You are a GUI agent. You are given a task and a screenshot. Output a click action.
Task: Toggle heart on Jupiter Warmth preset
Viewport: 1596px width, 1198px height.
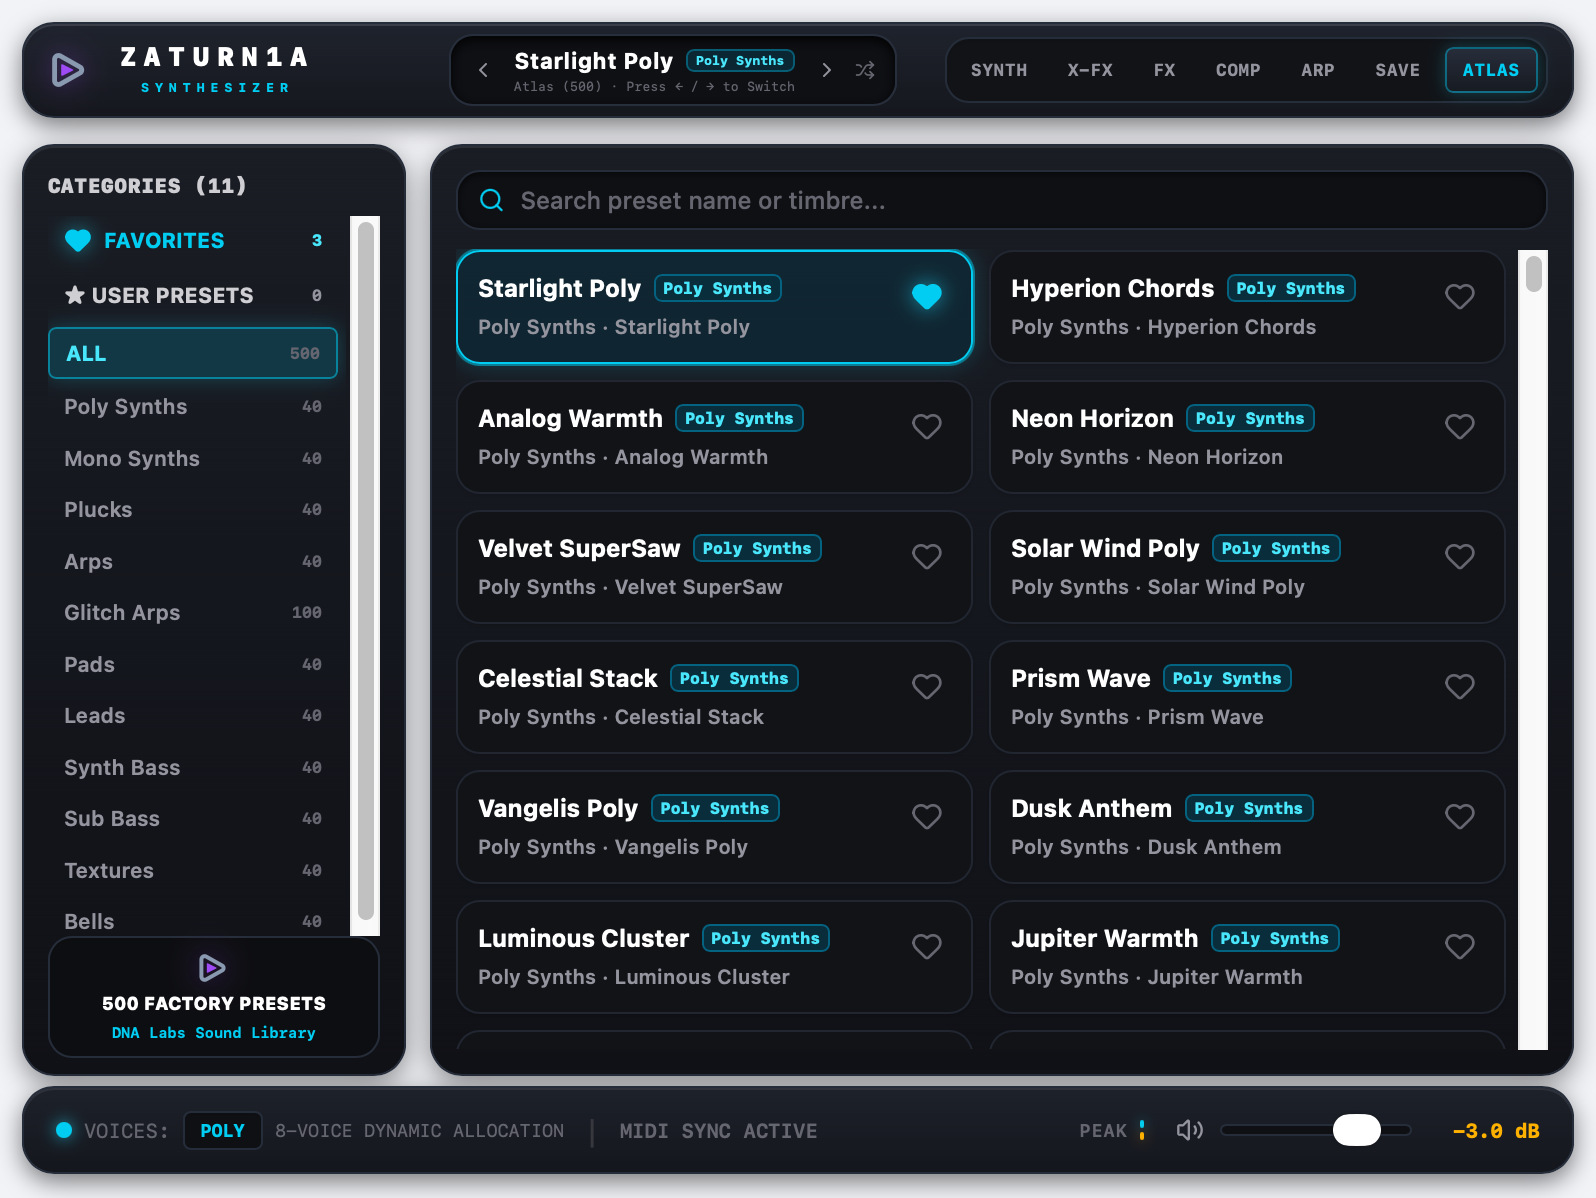tap(1460, 946)
